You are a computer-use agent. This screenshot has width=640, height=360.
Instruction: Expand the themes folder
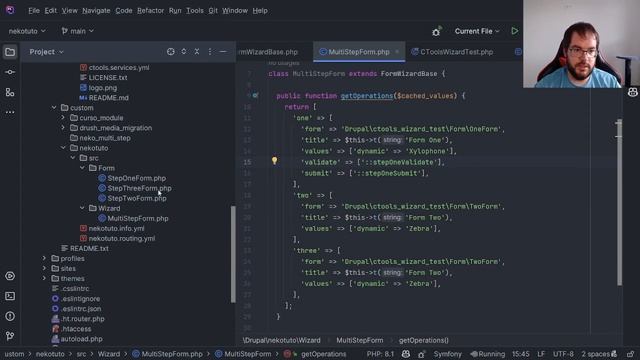coord(44,278)
